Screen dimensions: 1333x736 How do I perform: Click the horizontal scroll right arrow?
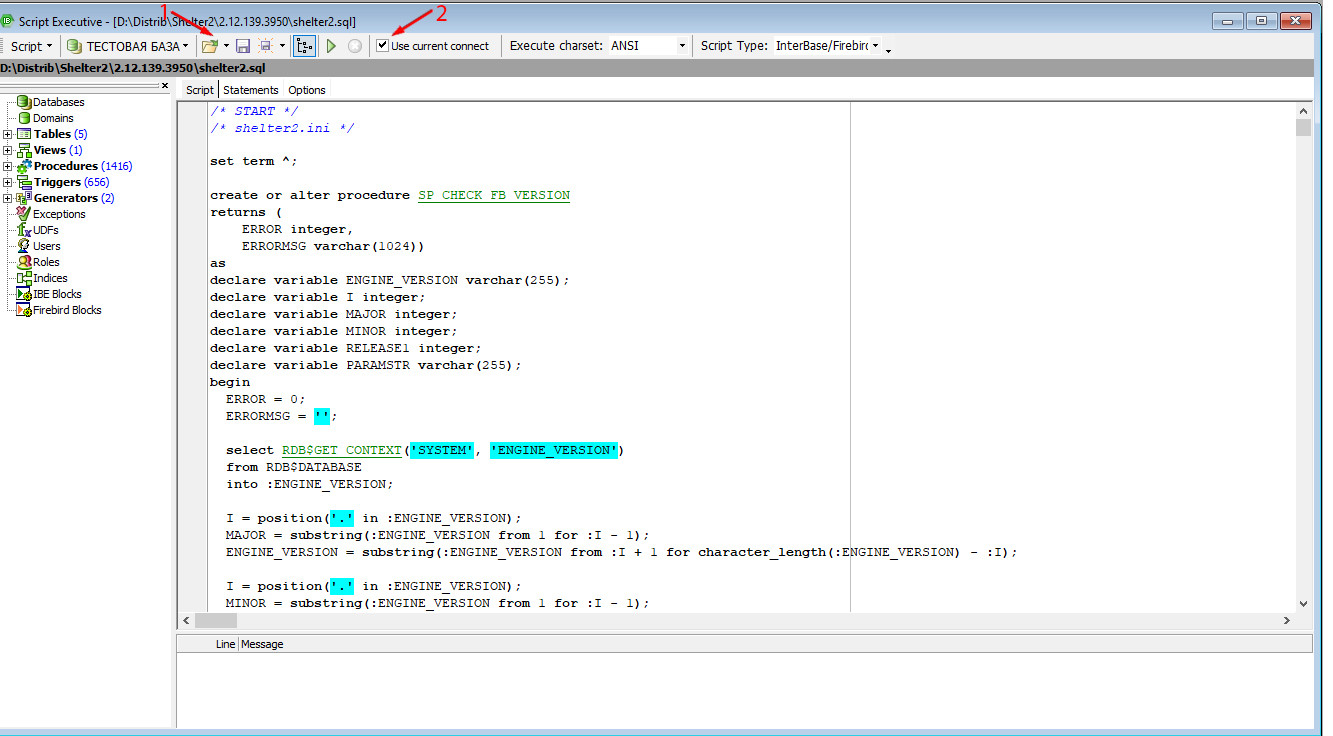1287,621
